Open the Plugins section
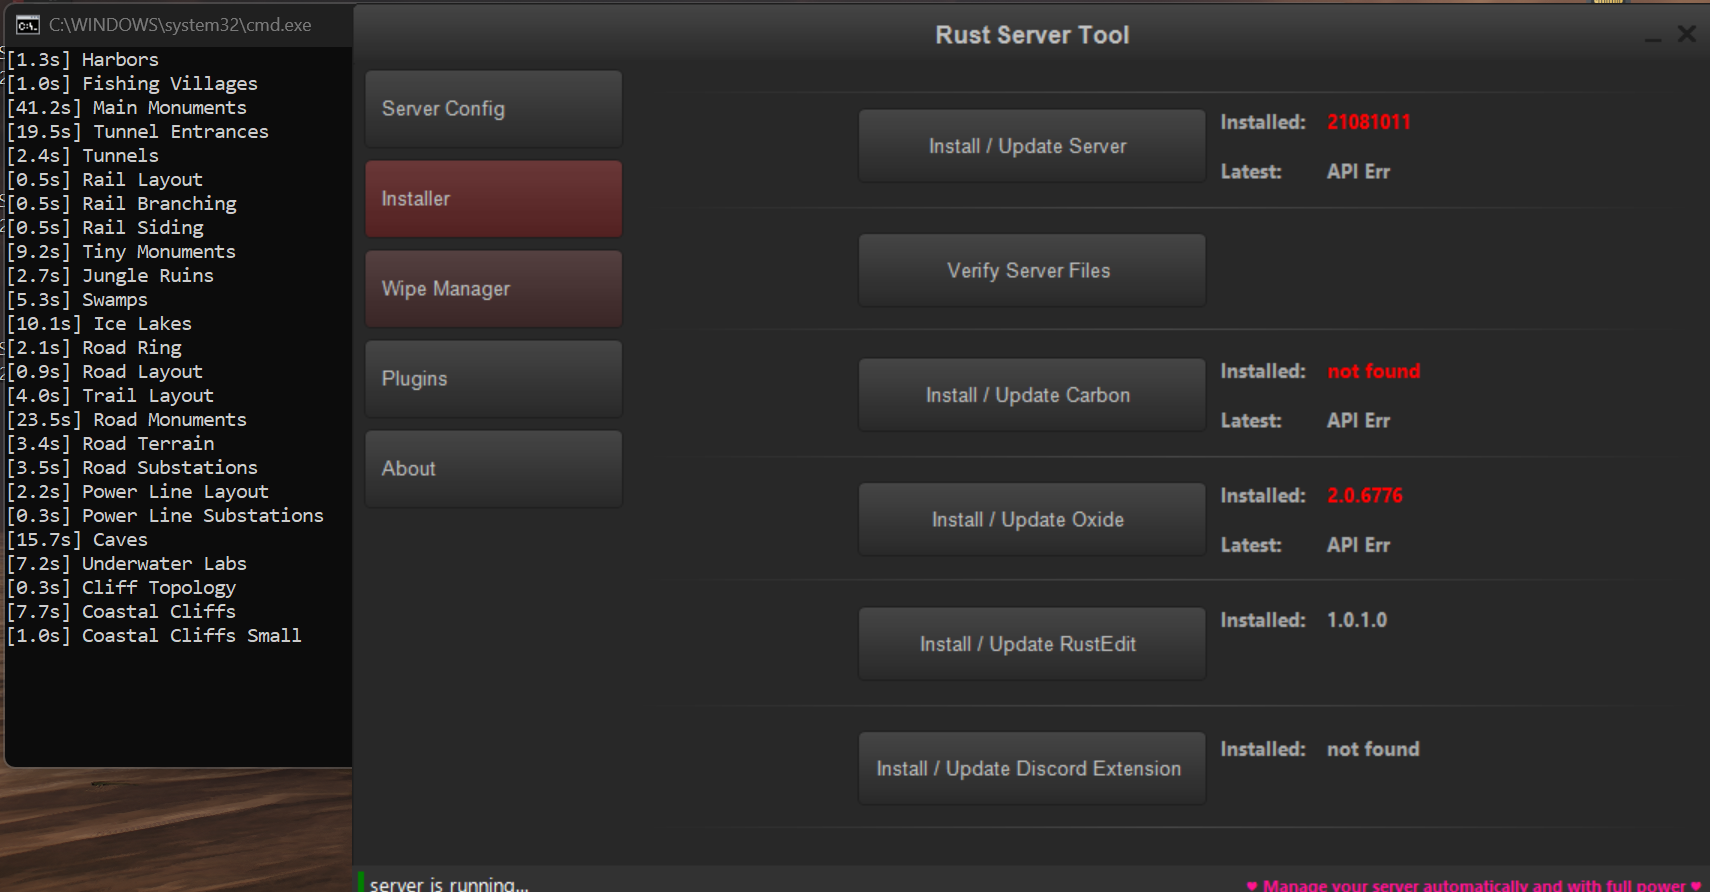The image size is (1710, 892). (493, 379)
